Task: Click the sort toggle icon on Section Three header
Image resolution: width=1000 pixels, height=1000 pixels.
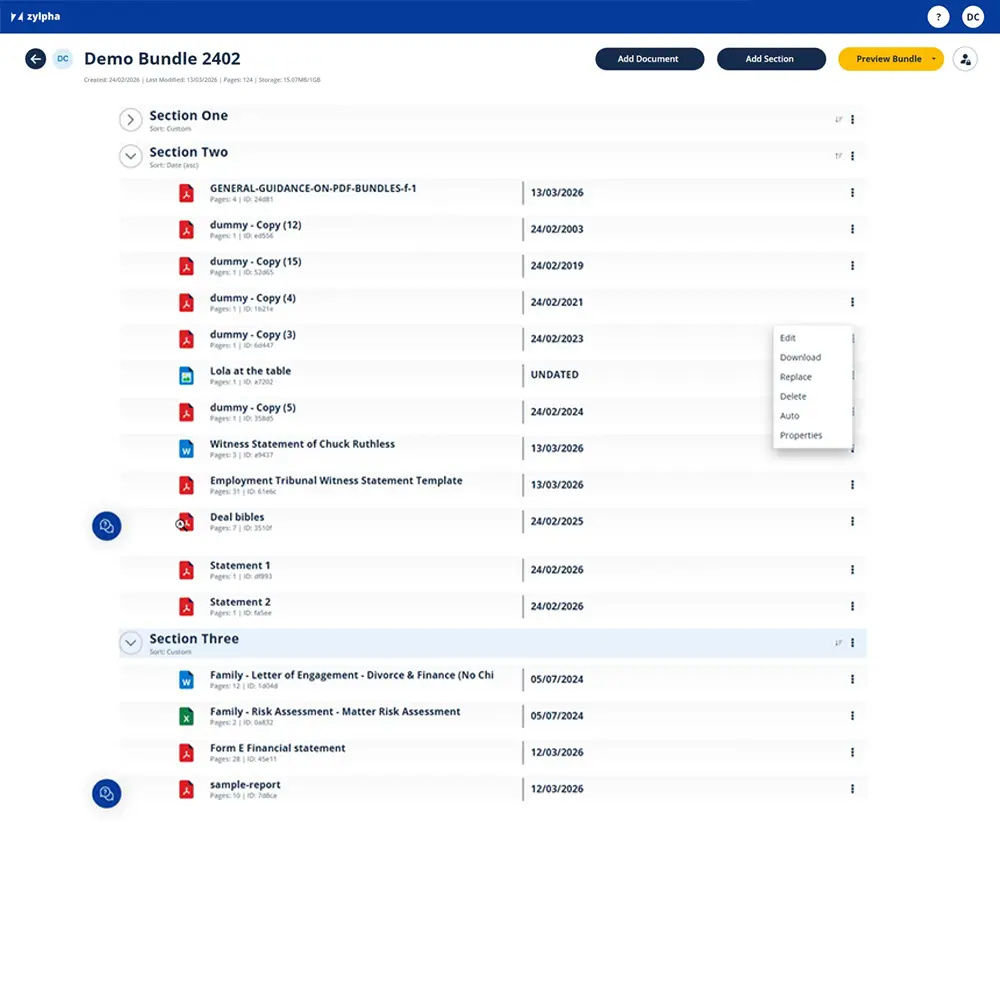Action: coord(838,642)
